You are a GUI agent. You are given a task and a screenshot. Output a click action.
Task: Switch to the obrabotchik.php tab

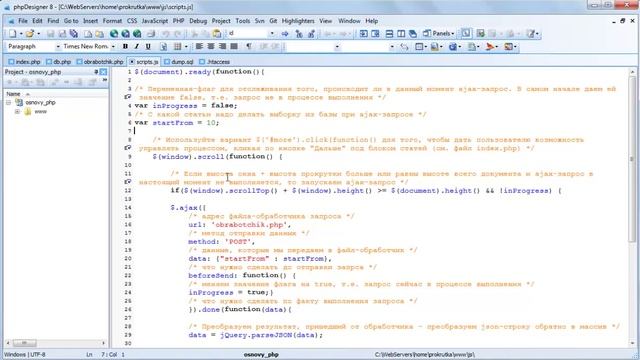point(100,62)
